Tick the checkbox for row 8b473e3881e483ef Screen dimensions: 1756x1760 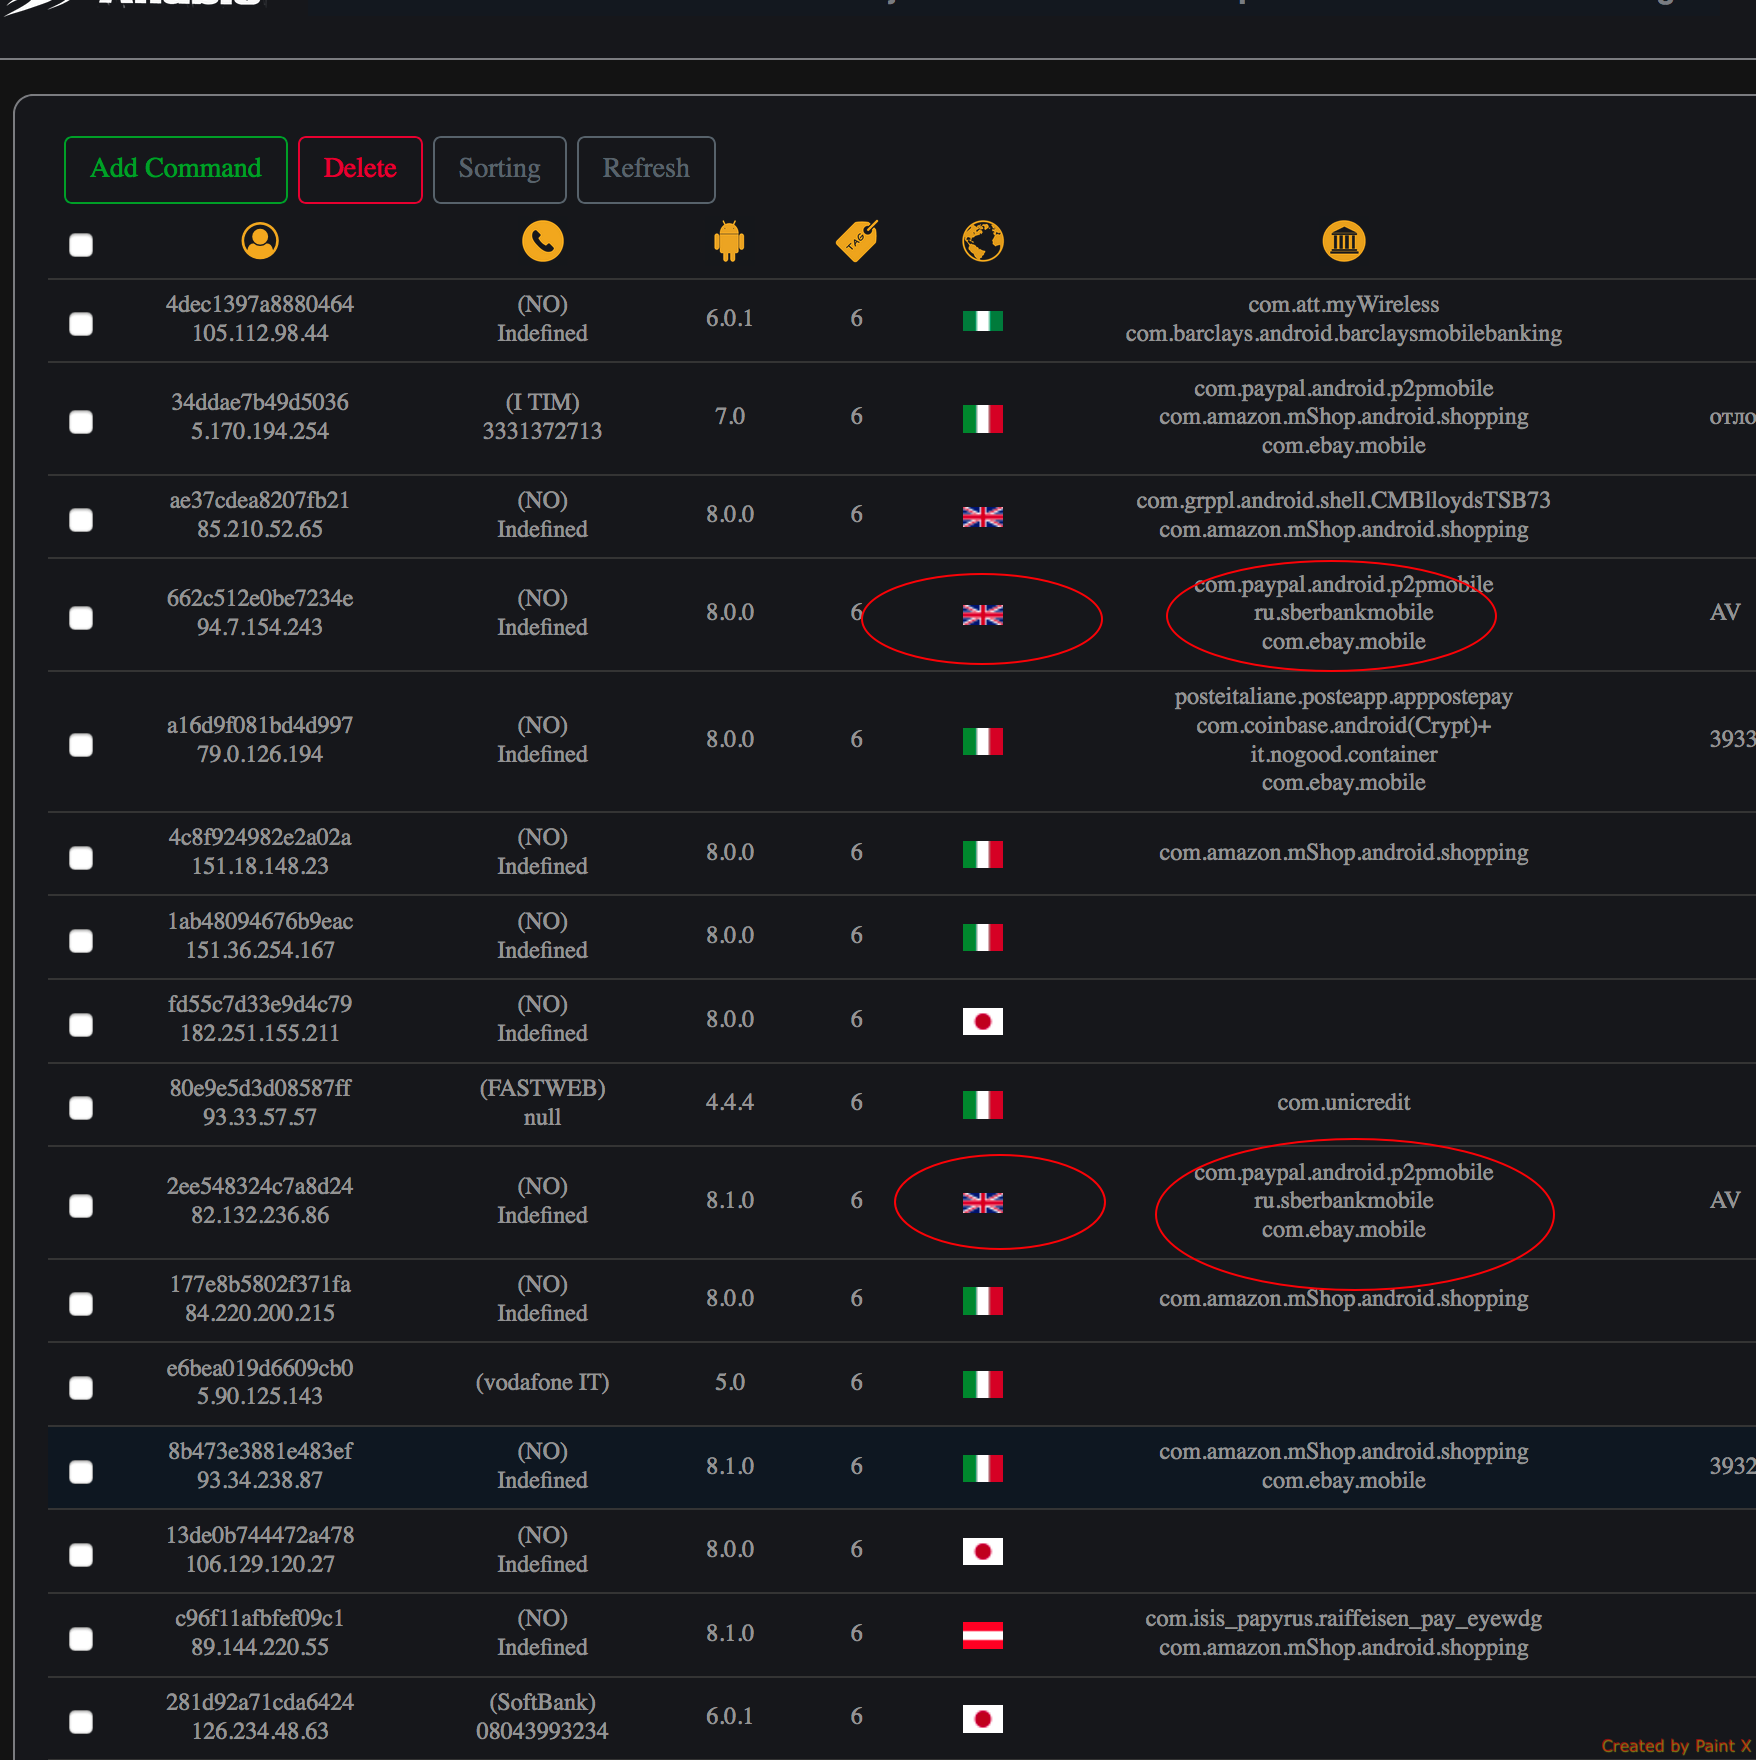(81, 1471)
